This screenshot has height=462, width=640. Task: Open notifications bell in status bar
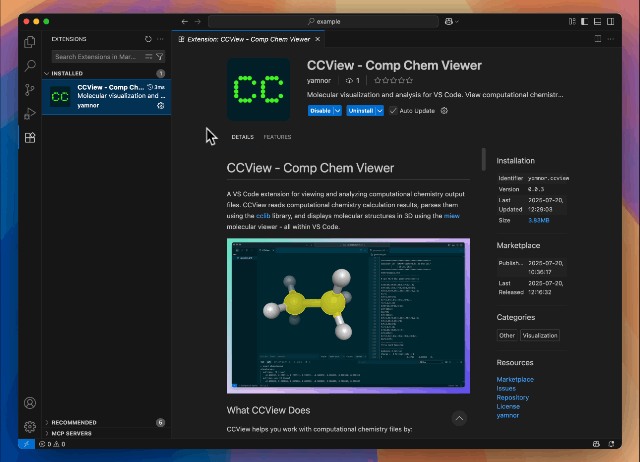tap(611, 444)
